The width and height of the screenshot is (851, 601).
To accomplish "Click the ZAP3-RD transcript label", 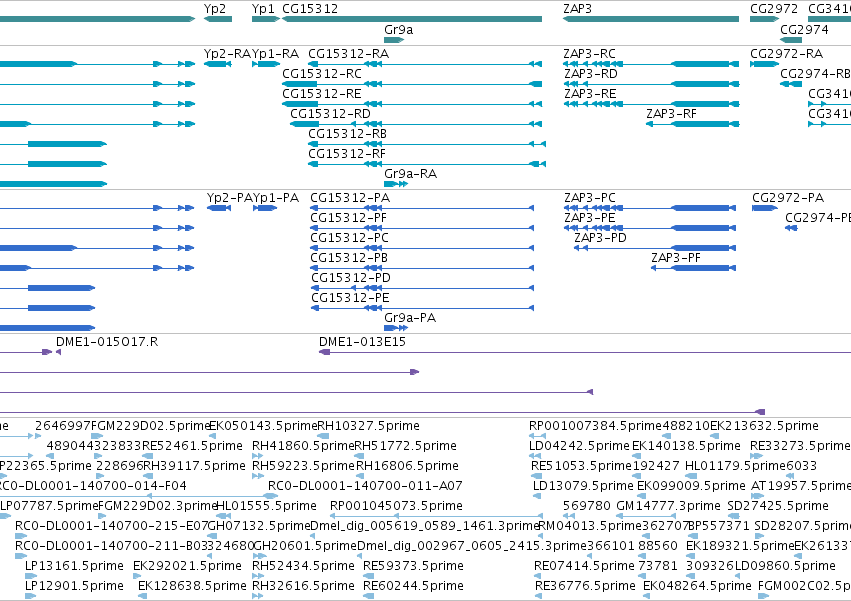I will pyautogui.click(x=590, y=73).
